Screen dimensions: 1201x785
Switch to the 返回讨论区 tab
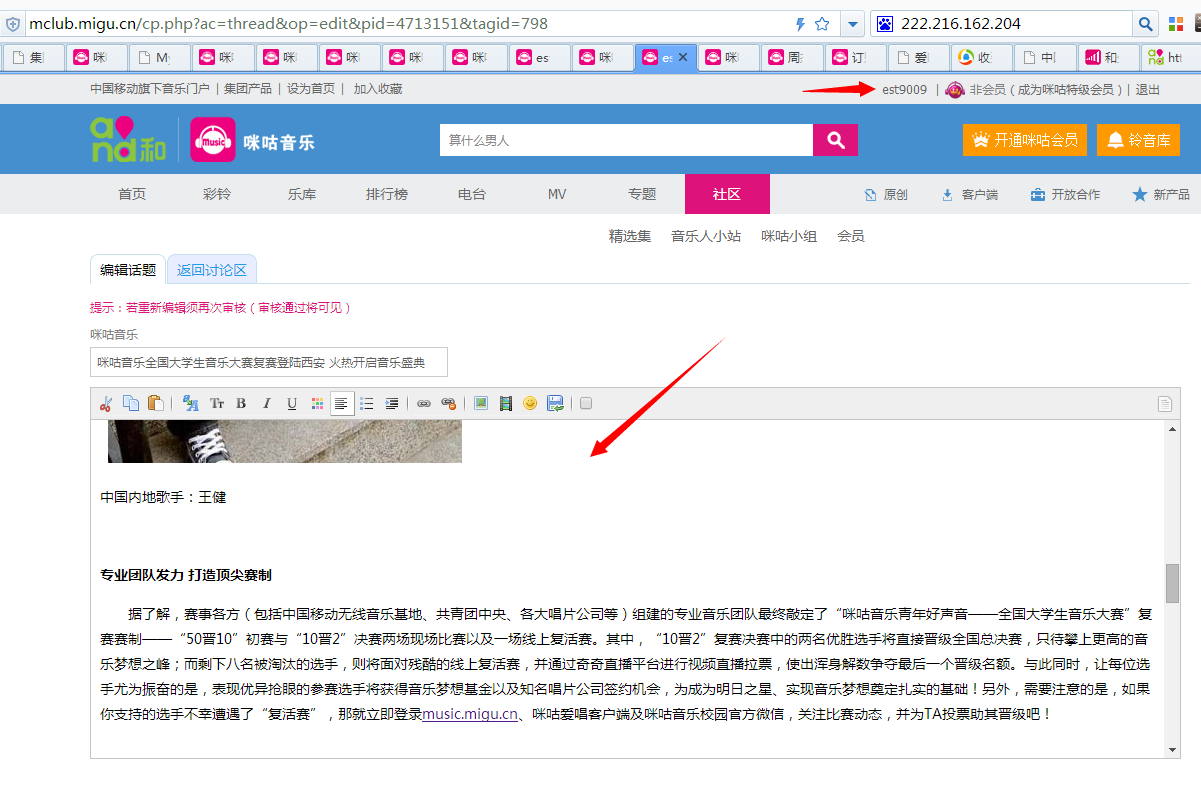point(212,270)
